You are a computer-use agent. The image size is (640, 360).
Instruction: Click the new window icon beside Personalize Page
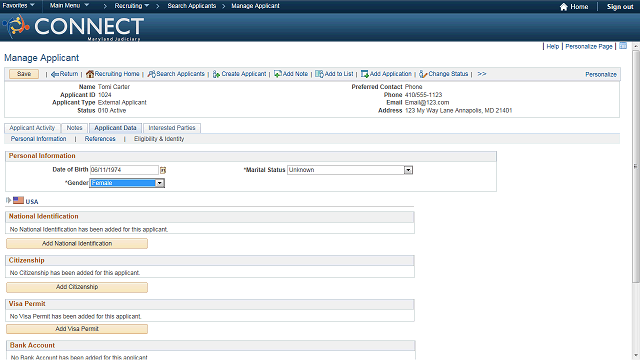[x=623, y=46]
